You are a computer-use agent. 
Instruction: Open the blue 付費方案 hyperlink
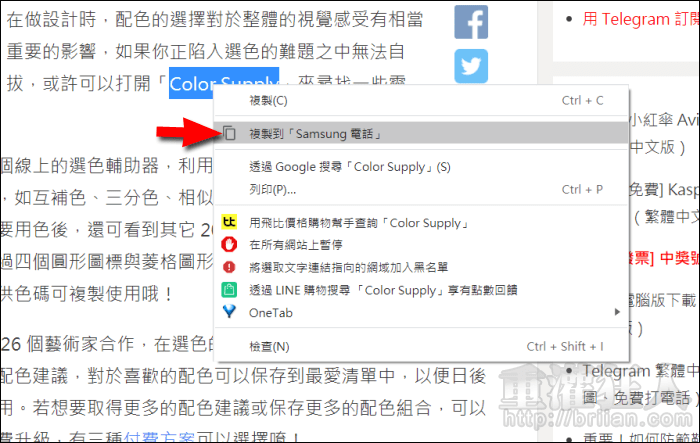click(x=159, y=437)
